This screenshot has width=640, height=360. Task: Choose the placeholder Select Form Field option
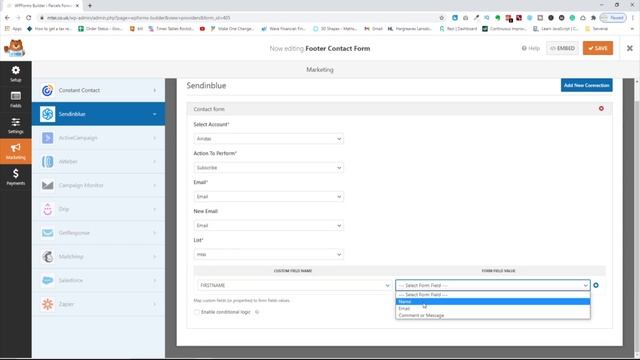[x=493, y=295]
